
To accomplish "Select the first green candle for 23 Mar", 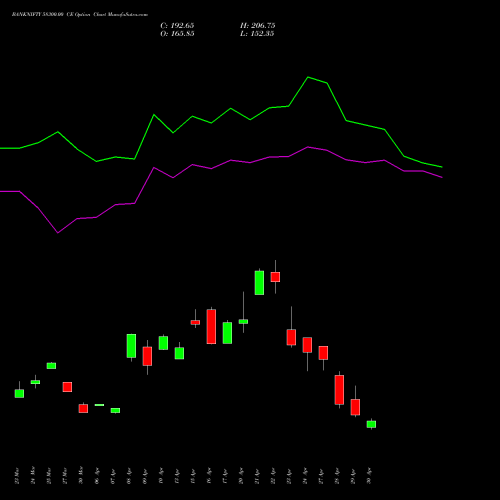I will 19,393.
